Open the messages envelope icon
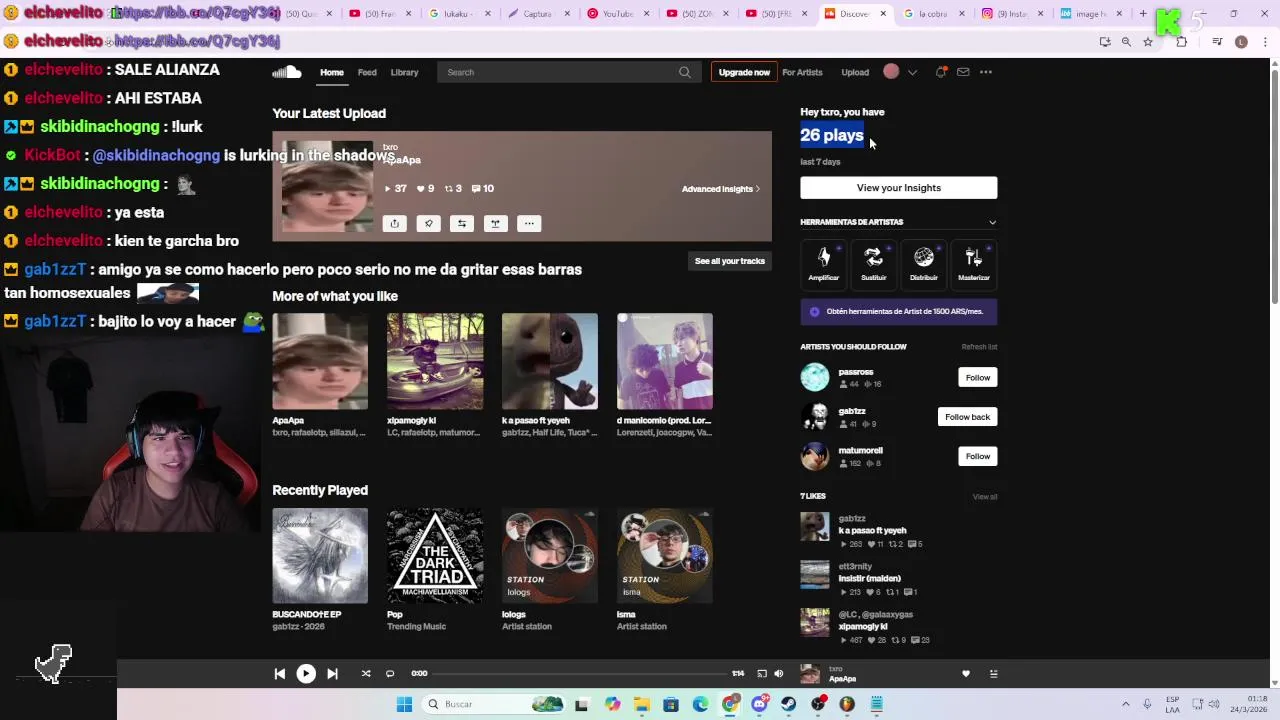Image resolution: width=1280 pixels, height=720 pixels. [x=963, y=72]
